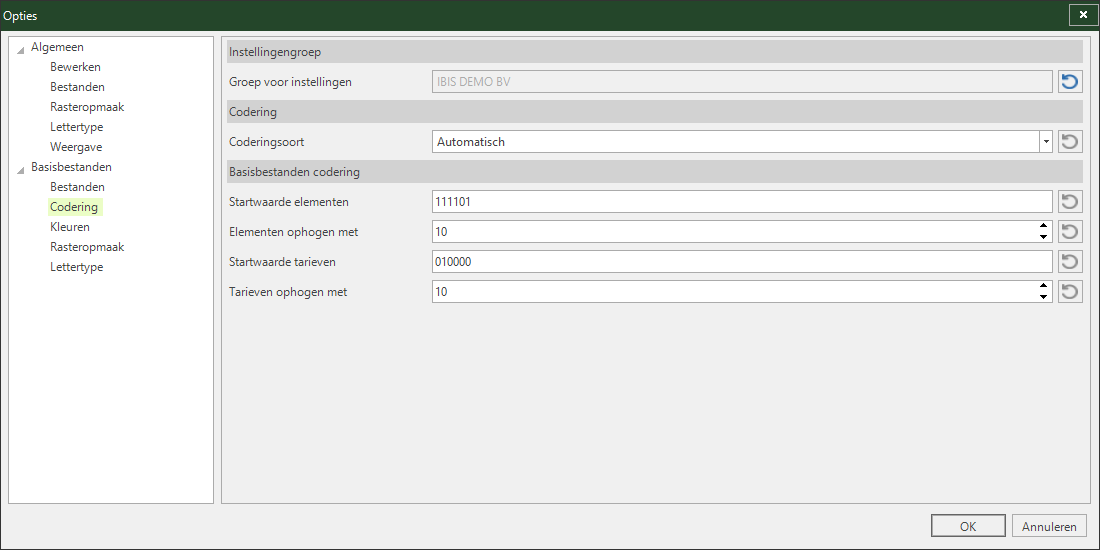Click the Groep voor instellingen label

coord(290,82)
